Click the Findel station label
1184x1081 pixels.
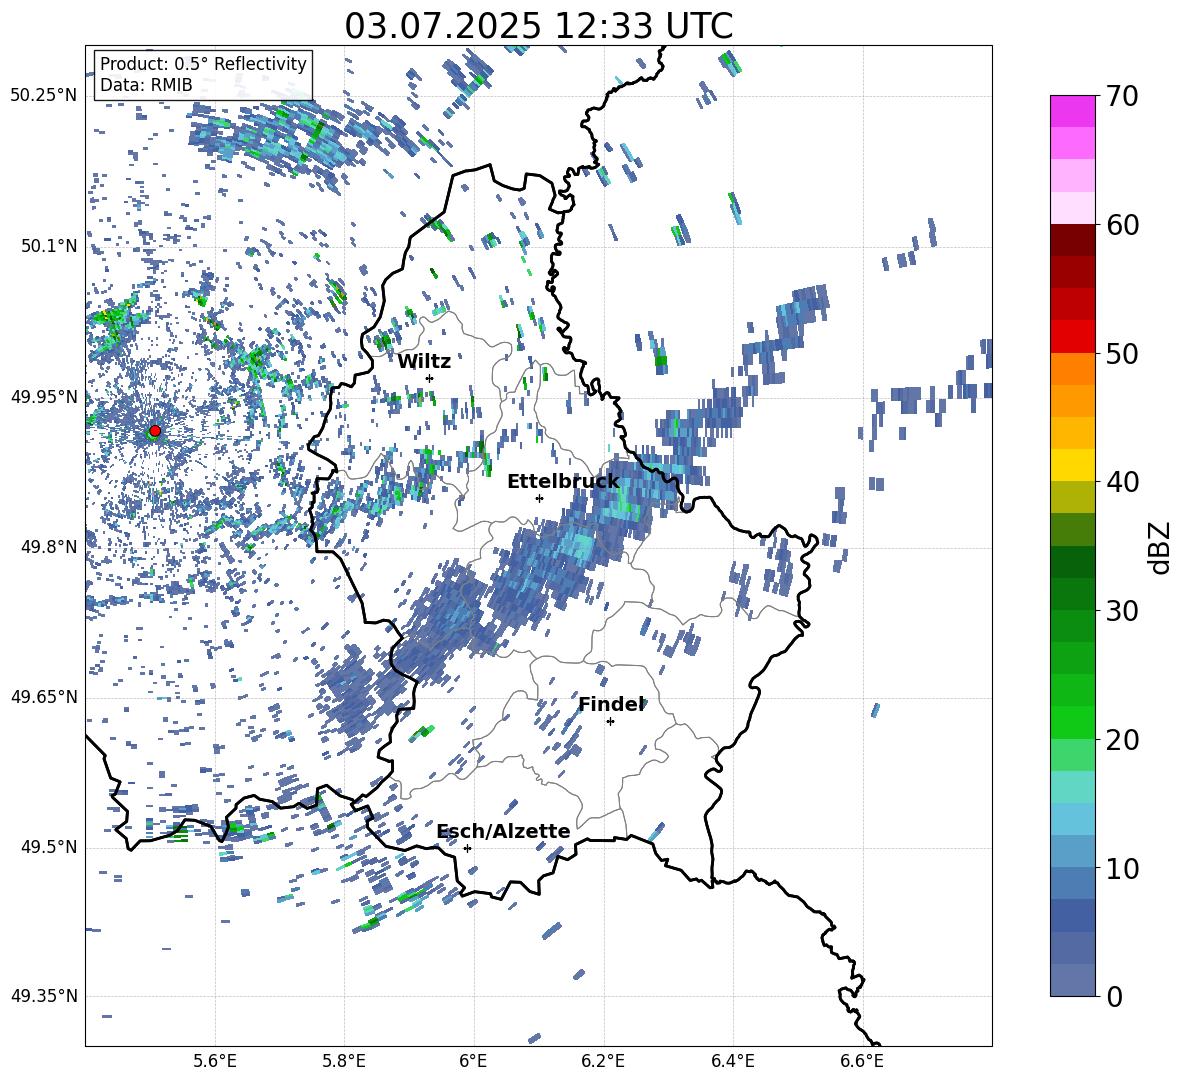tap(611, 704)
